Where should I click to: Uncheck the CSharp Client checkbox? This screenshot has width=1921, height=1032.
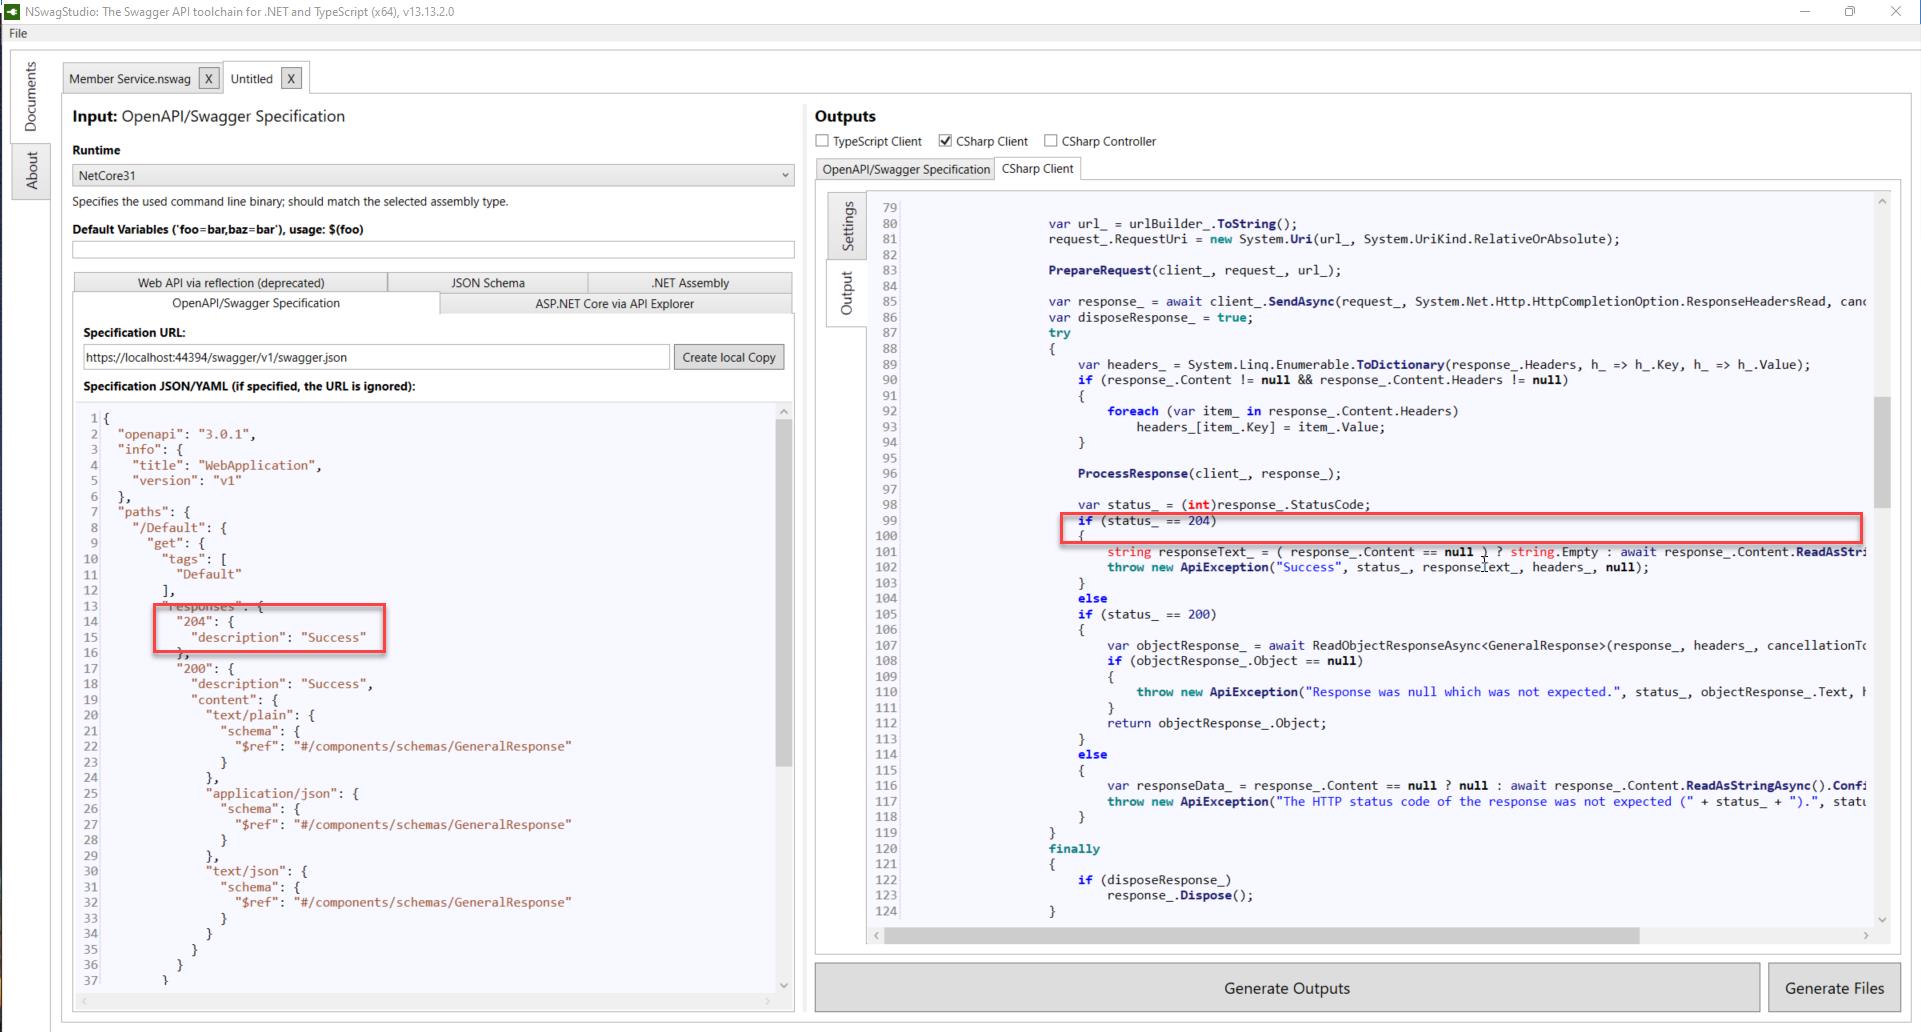(x=945, y=141)
